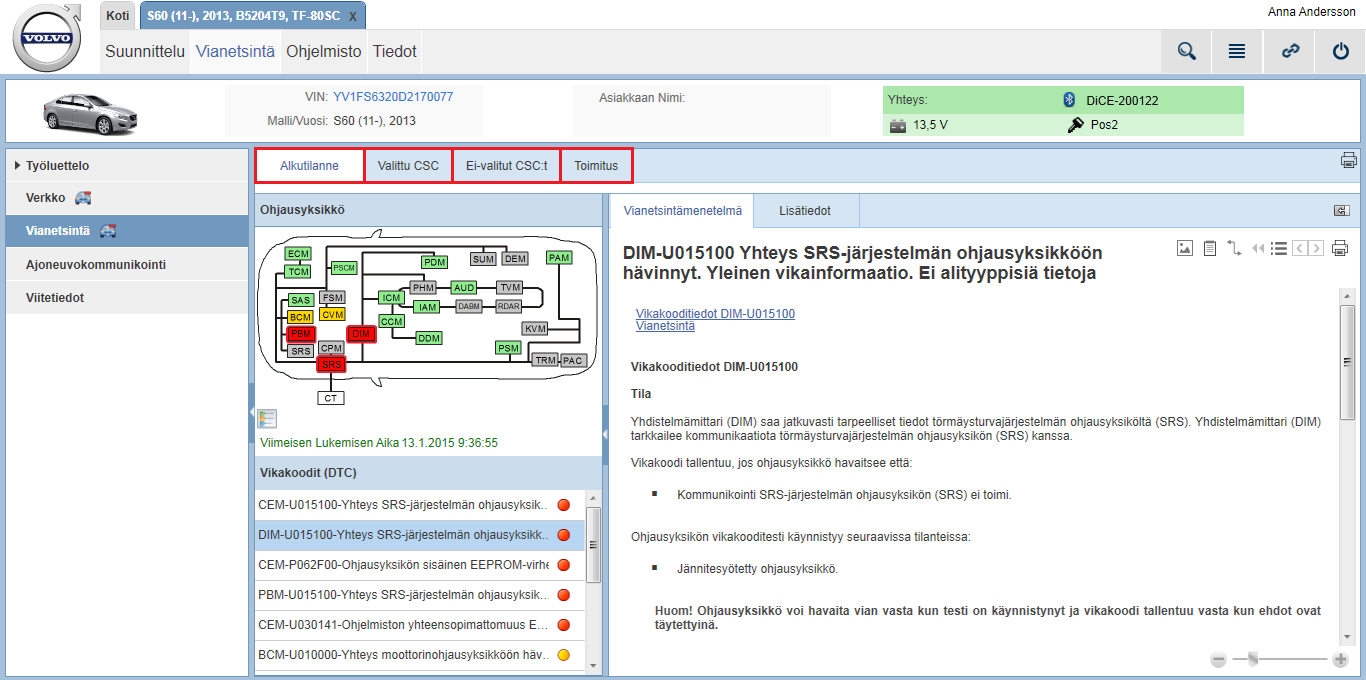Zoom out with the minus icon
Screen dimensions: 1366x680
point(1218,659)
